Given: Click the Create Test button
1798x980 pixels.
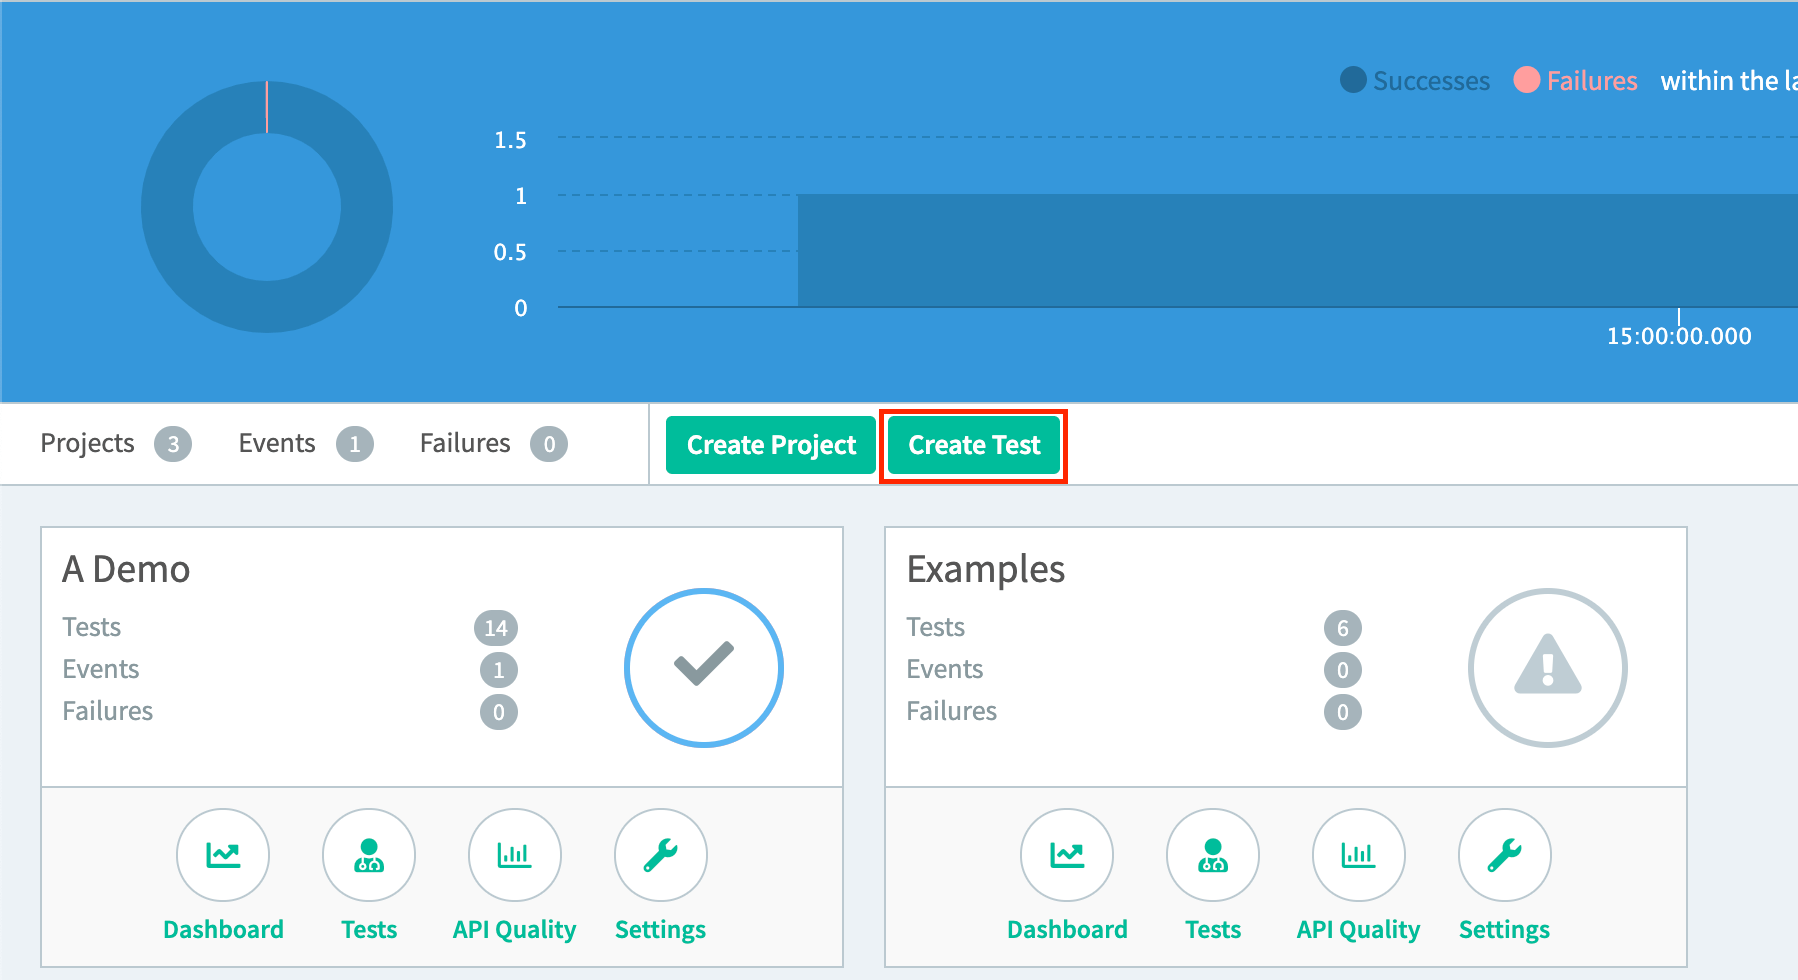Looking at the screenshot, I should (973, 444).
